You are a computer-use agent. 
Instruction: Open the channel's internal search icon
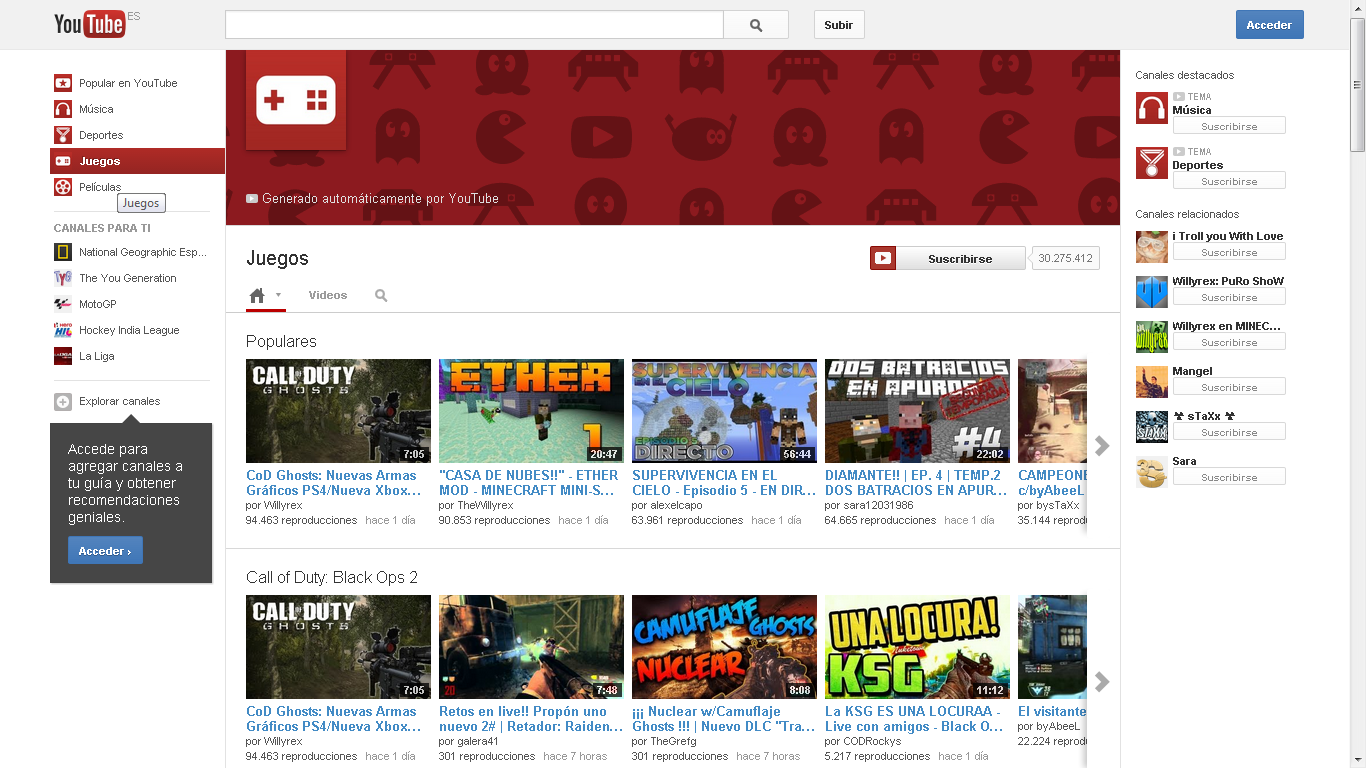(380, 295)
